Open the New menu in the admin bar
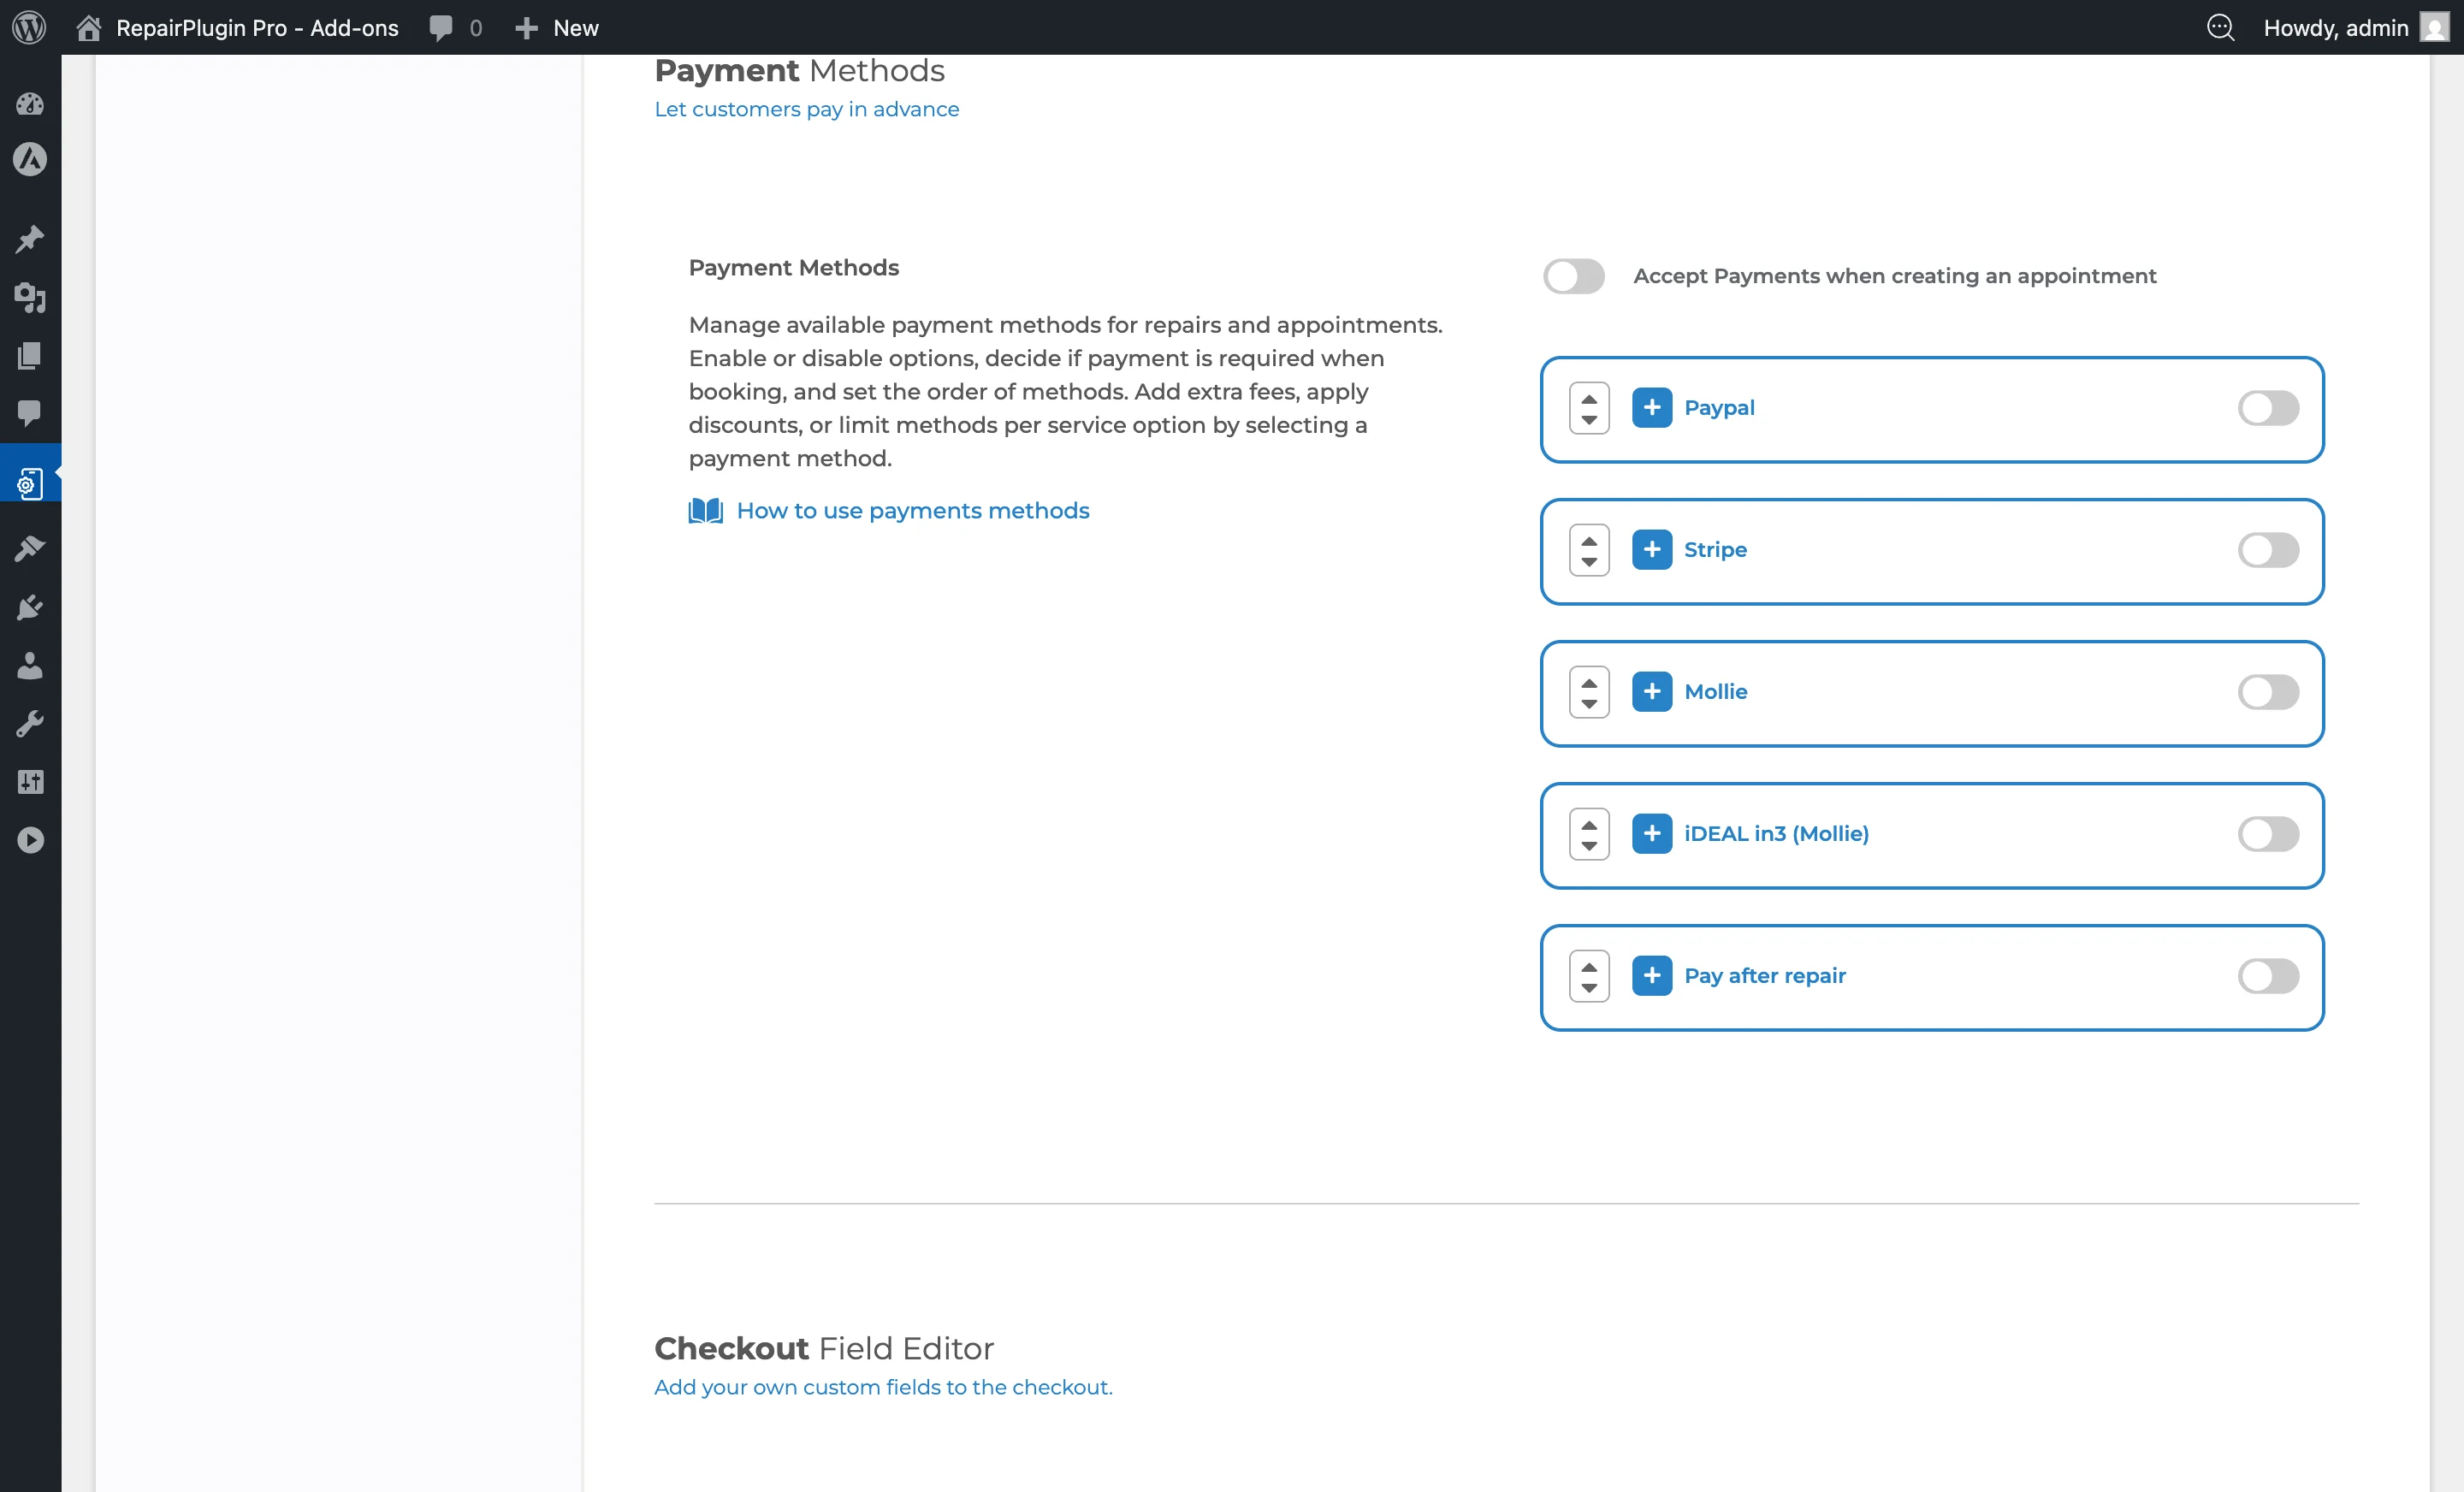2464x1492 pixels. [x=556, y=27]
